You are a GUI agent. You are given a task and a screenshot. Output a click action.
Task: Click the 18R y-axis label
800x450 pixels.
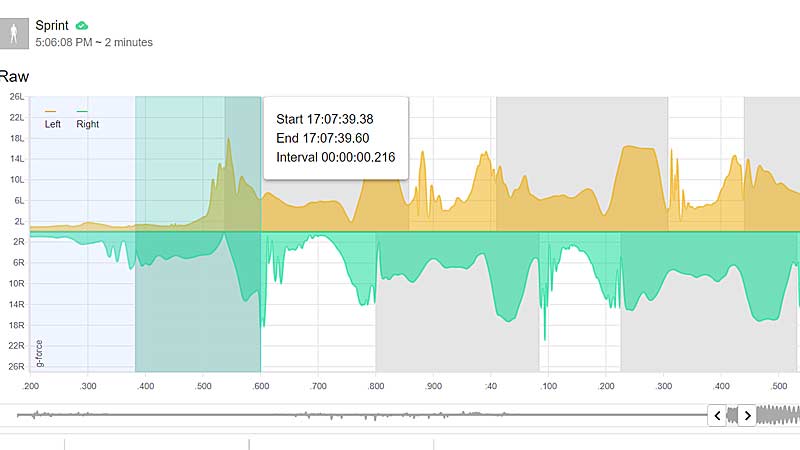[17, 325]
